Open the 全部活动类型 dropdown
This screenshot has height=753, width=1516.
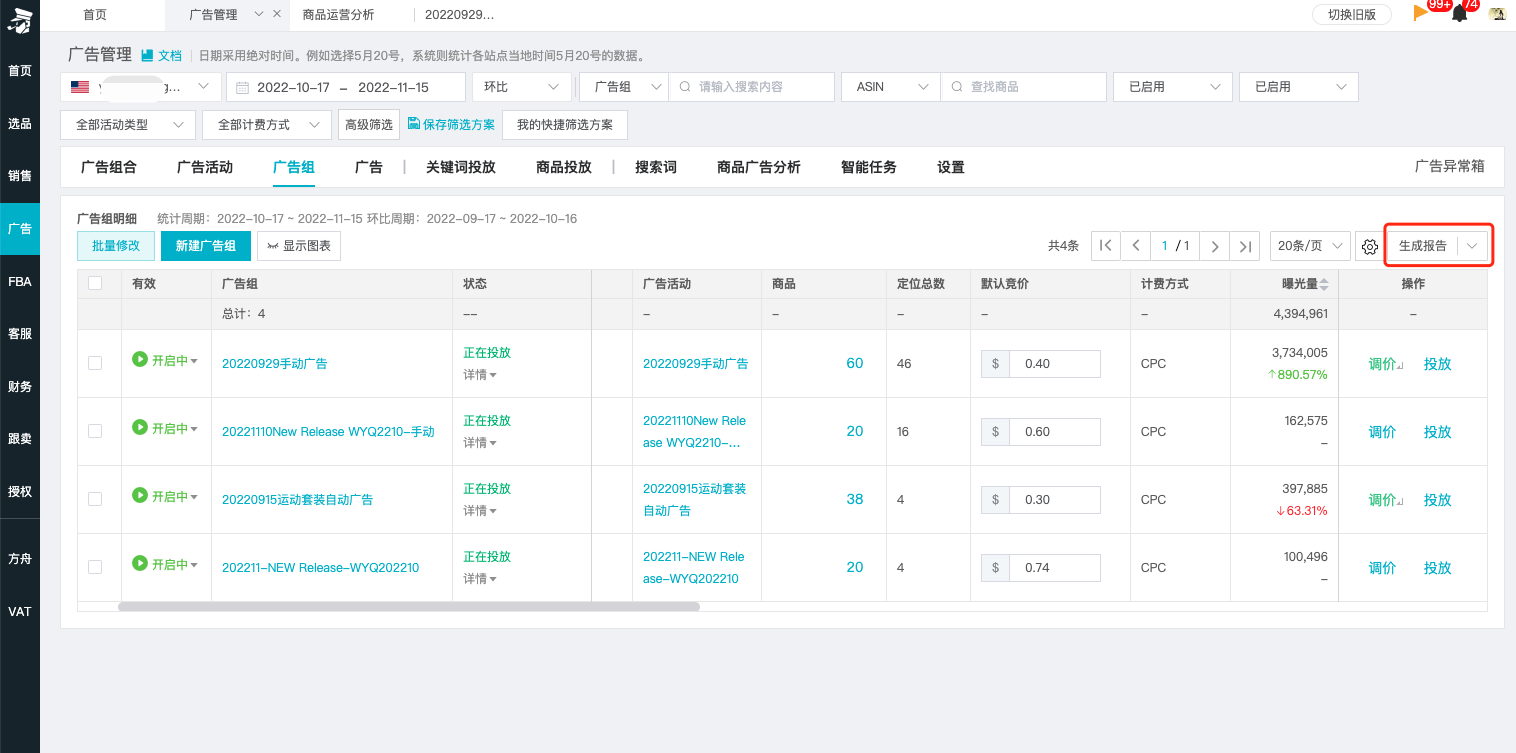(128, 125)
